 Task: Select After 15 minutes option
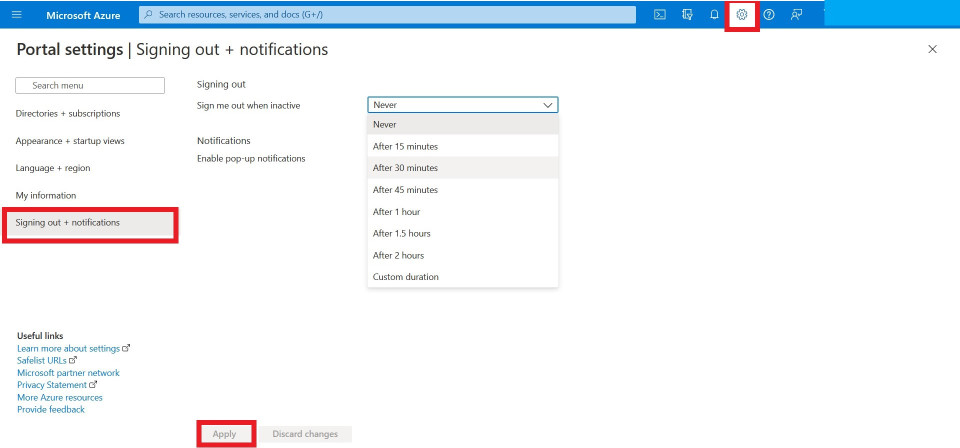[x=405, y=146]
